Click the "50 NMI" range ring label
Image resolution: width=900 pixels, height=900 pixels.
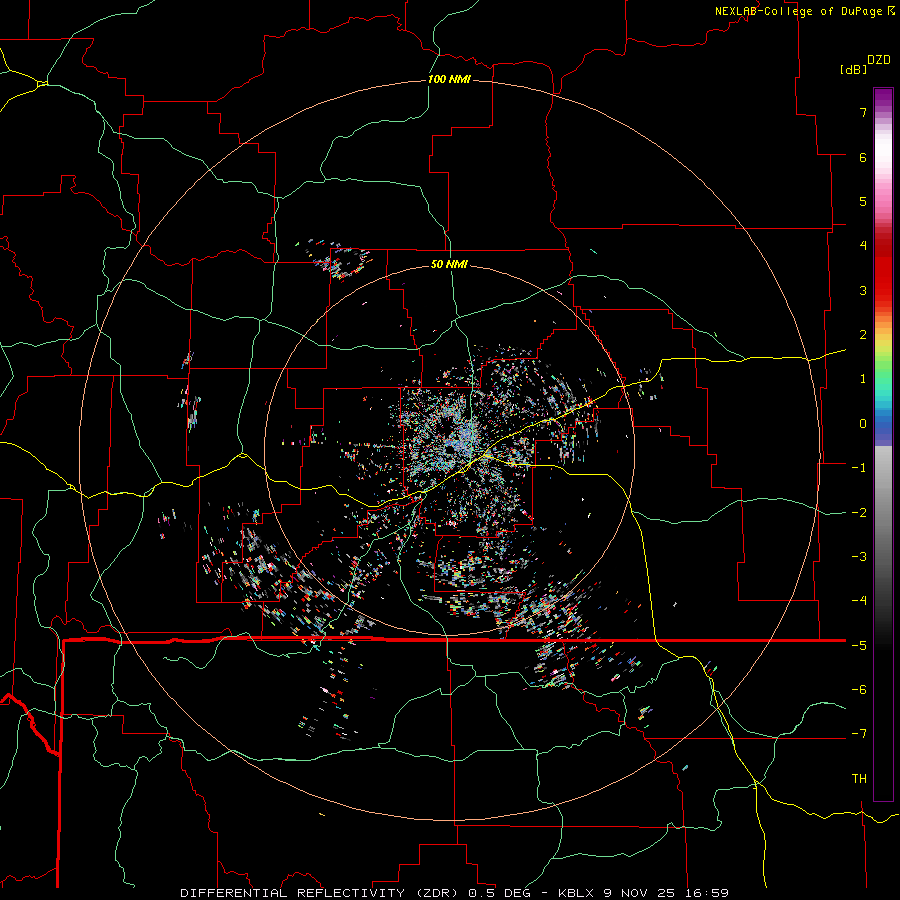(449, 264)
